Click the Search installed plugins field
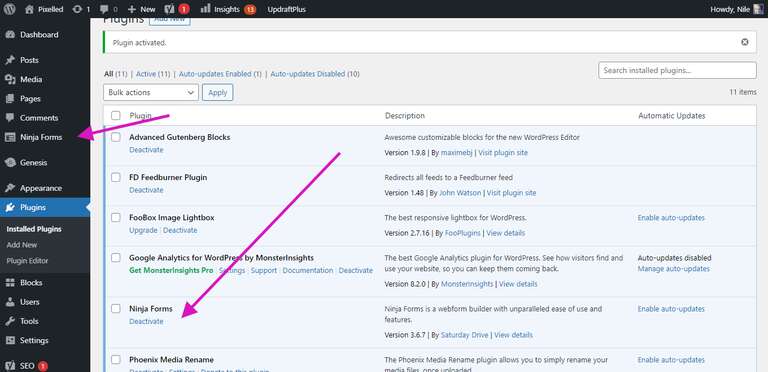The width and height of the screenshot is (768, 372). point(677,70)
